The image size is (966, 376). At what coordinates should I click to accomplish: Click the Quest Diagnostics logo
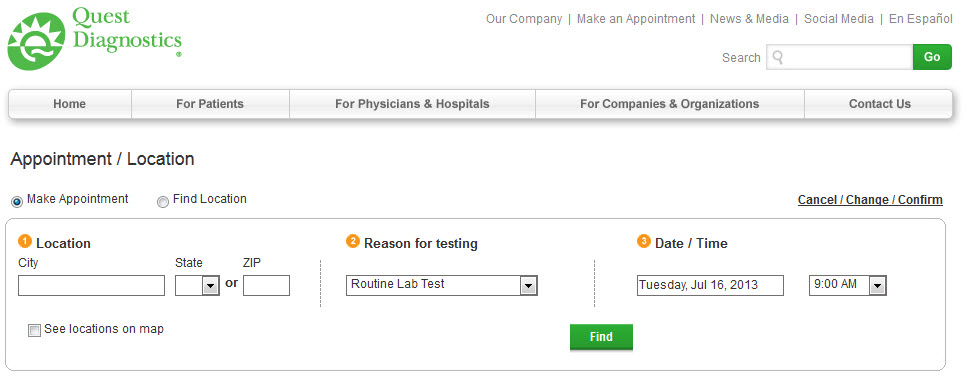(95, 38)
